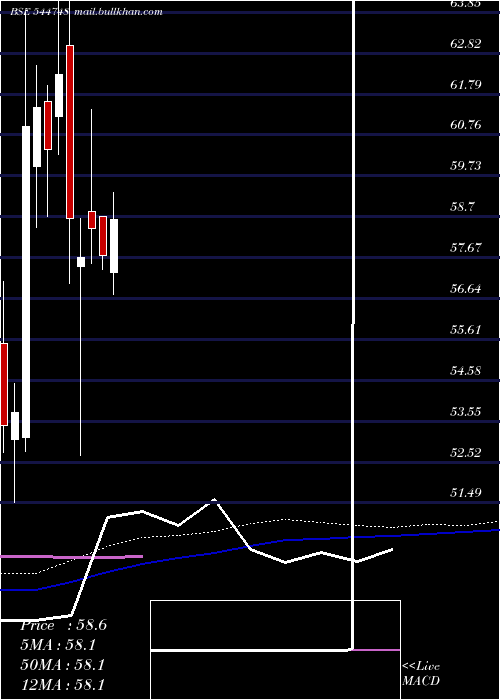Click the 62.82 price axis label
The image size is (500, 700).
coord(466,44)
